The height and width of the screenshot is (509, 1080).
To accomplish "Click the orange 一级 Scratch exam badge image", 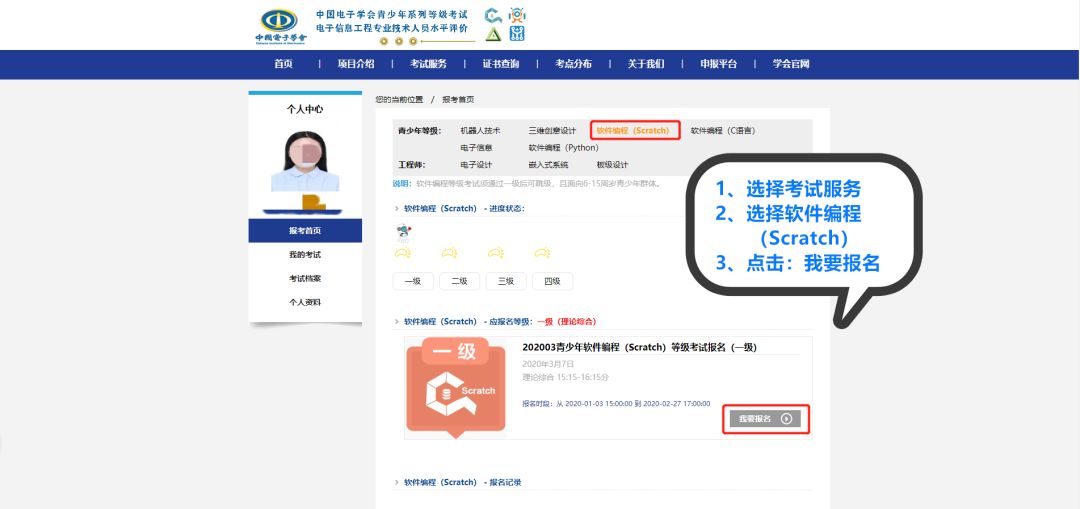I will pyautogui.click(x=455, y=388).
